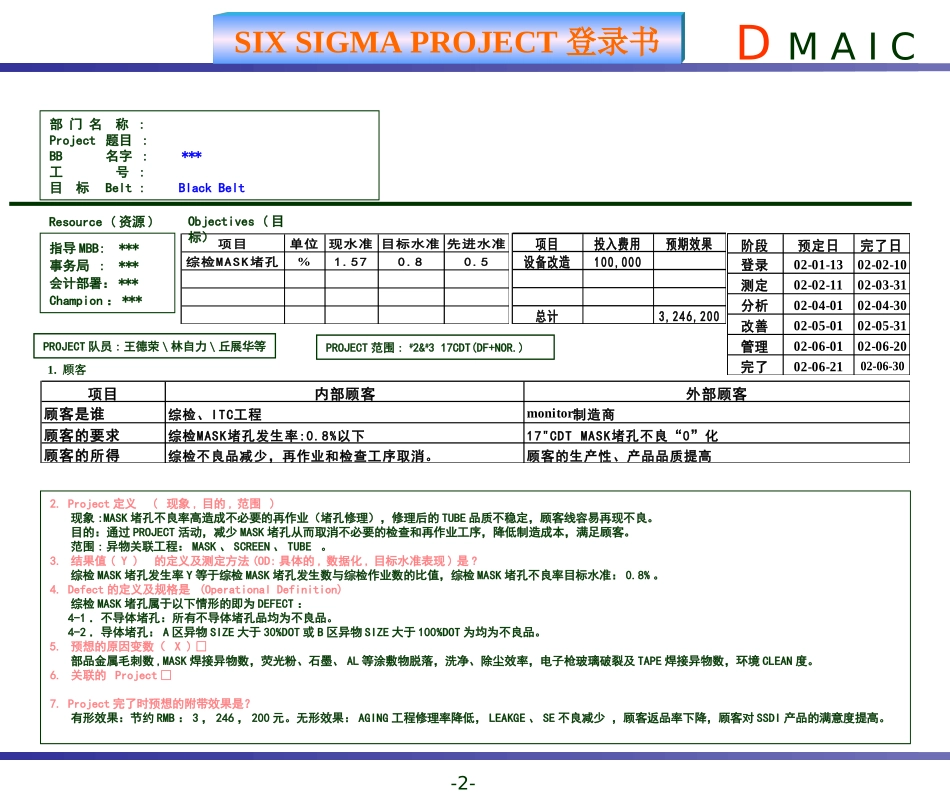
Task: Click the '顾客是谁' row label
Action: [x=103, y=414]
